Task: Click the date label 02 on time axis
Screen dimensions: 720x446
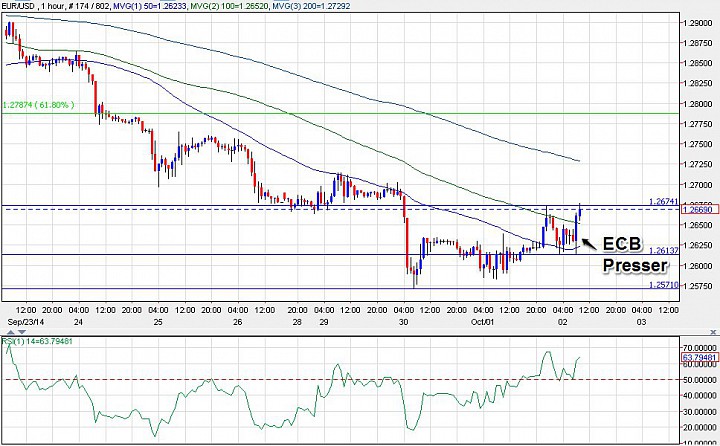Action: (562, 322)
